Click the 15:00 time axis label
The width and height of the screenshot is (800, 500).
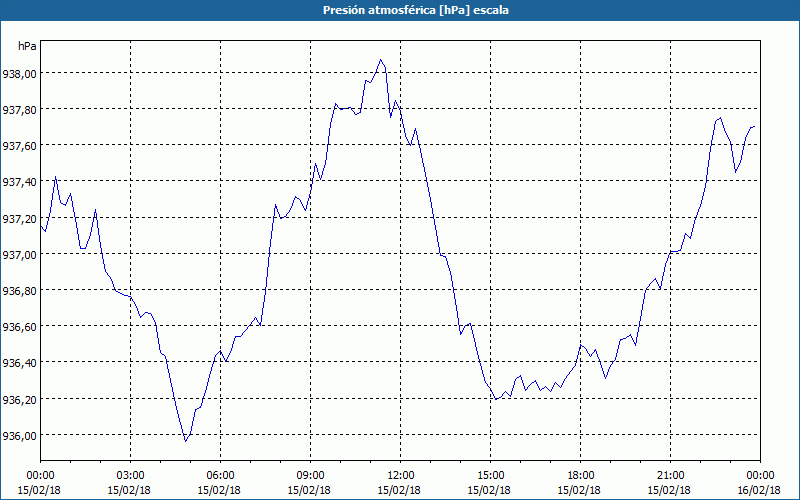(x=490, y=476)
